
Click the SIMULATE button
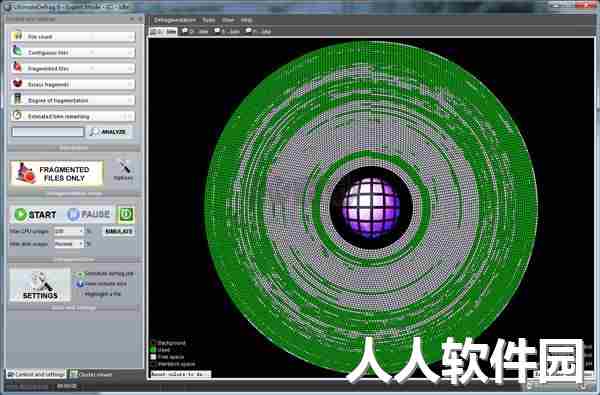119,231
